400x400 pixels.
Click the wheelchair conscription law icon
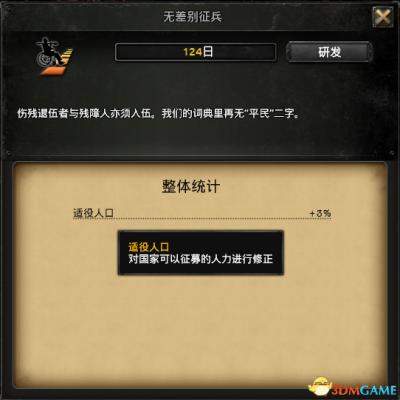tap(53, 56)
